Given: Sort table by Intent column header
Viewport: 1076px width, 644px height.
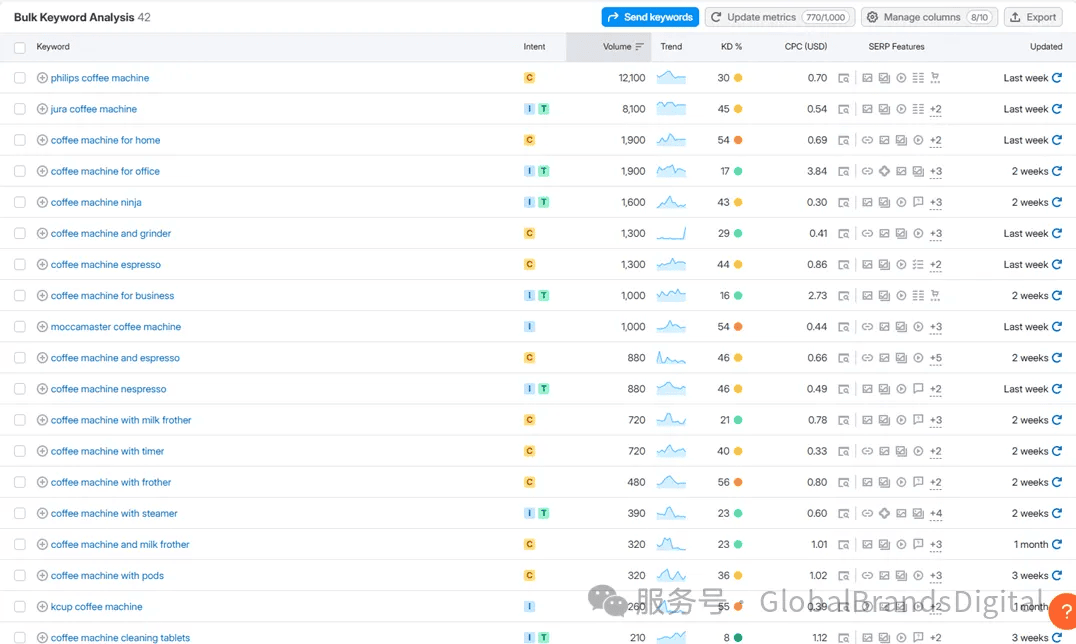Looking at the screenshot, I should (x=534, y=47).
